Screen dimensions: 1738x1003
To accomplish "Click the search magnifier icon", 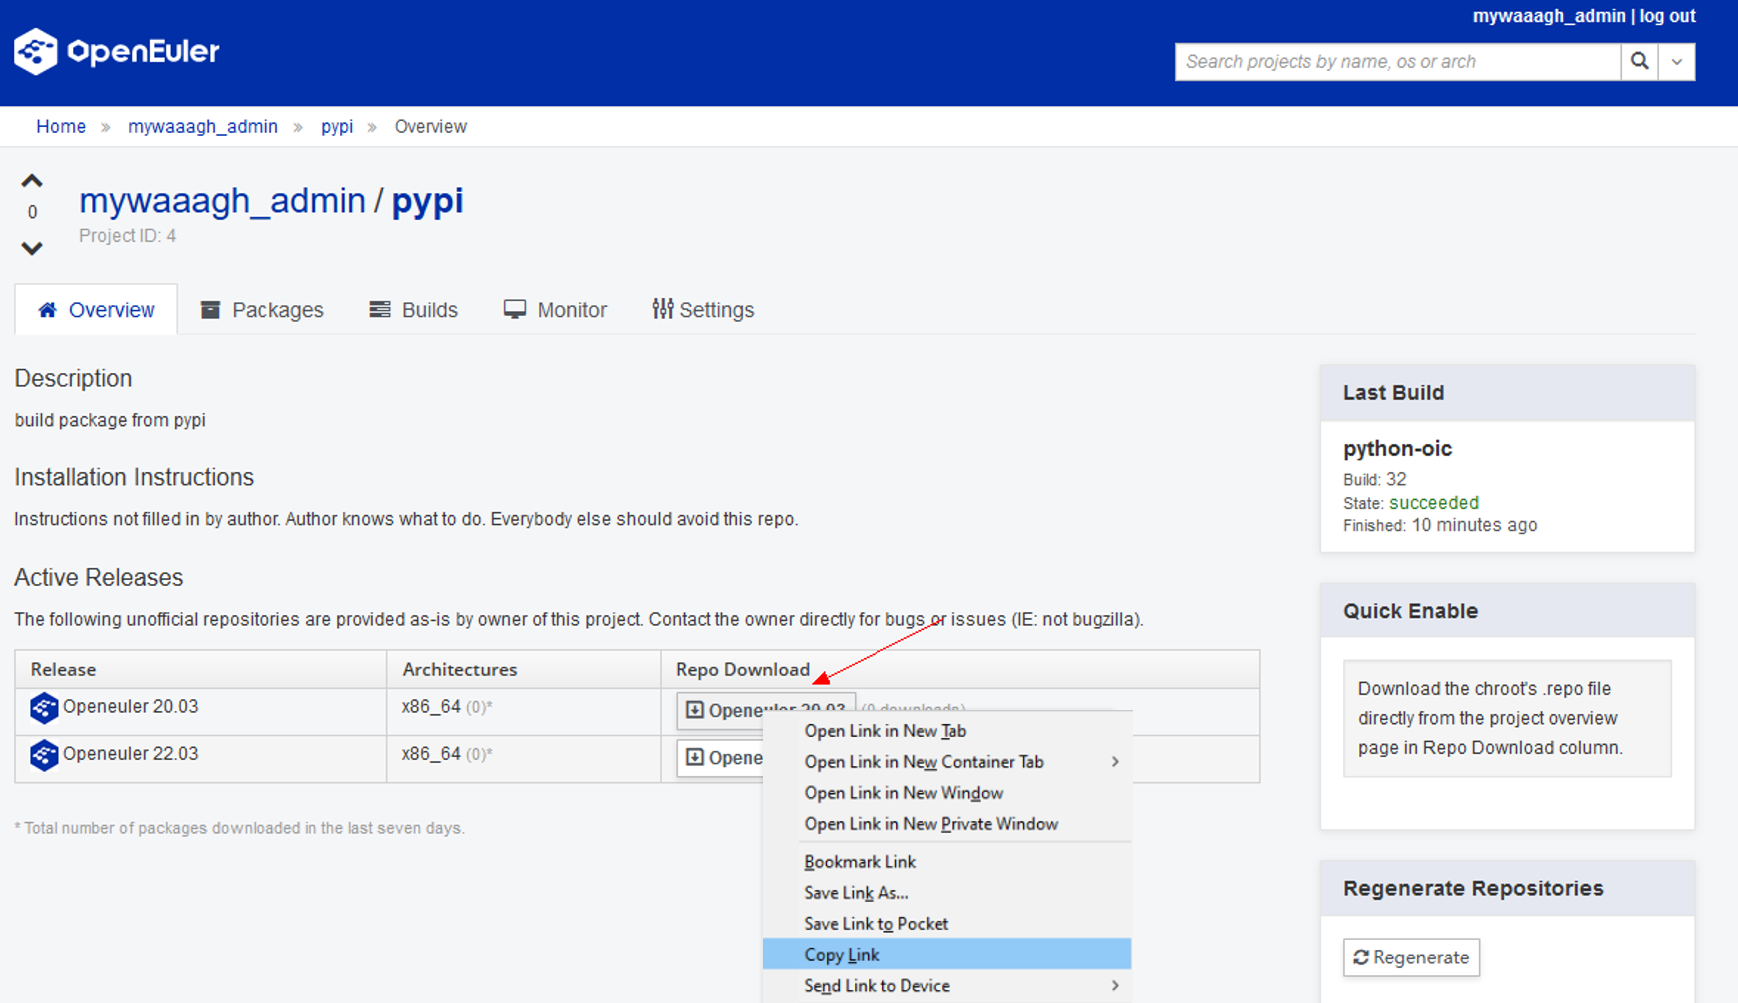I will (1639, 61).
